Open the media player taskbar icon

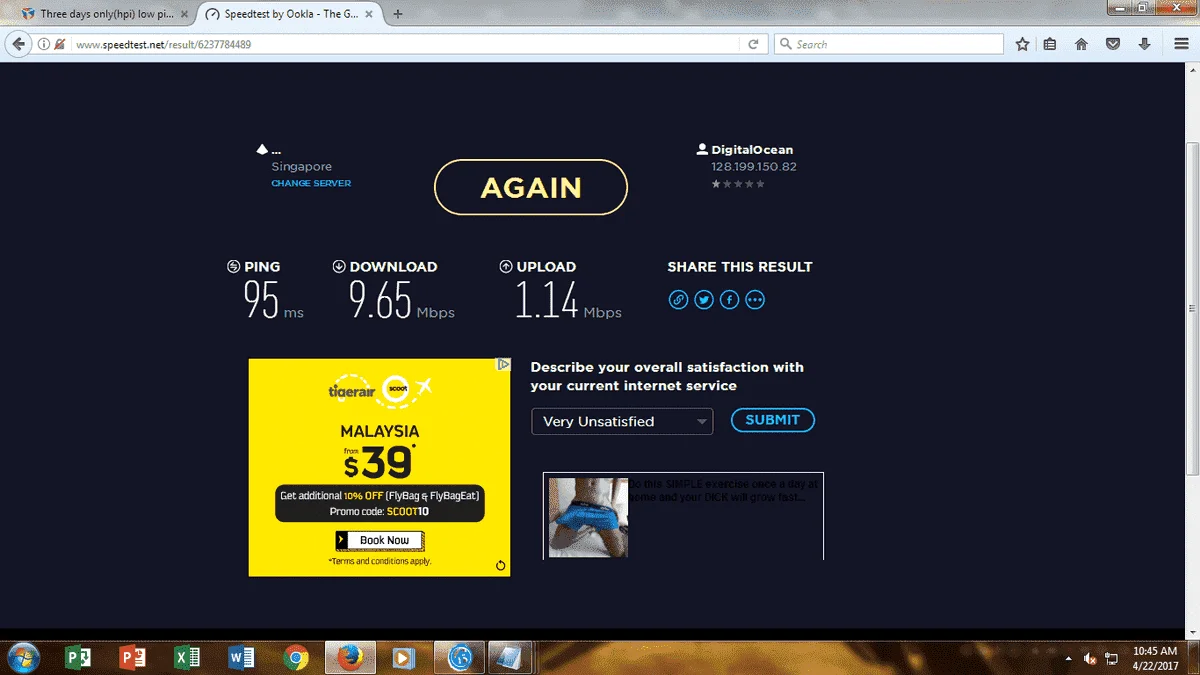pos(403,657)
